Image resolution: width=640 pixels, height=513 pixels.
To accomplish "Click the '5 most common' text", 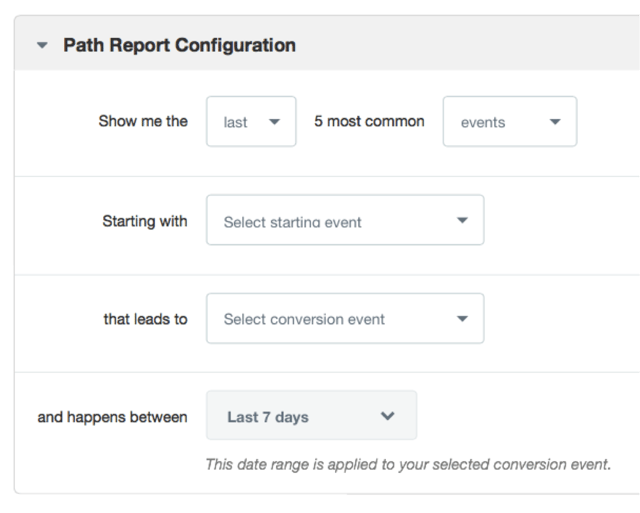I will point(369,121).
